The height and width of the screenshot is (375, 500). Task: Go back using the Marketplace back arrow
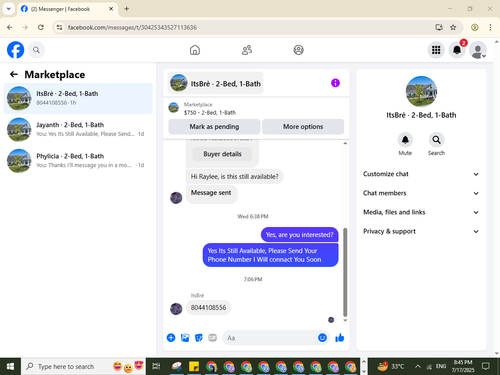pyautogui.click(x=14, y=74)
